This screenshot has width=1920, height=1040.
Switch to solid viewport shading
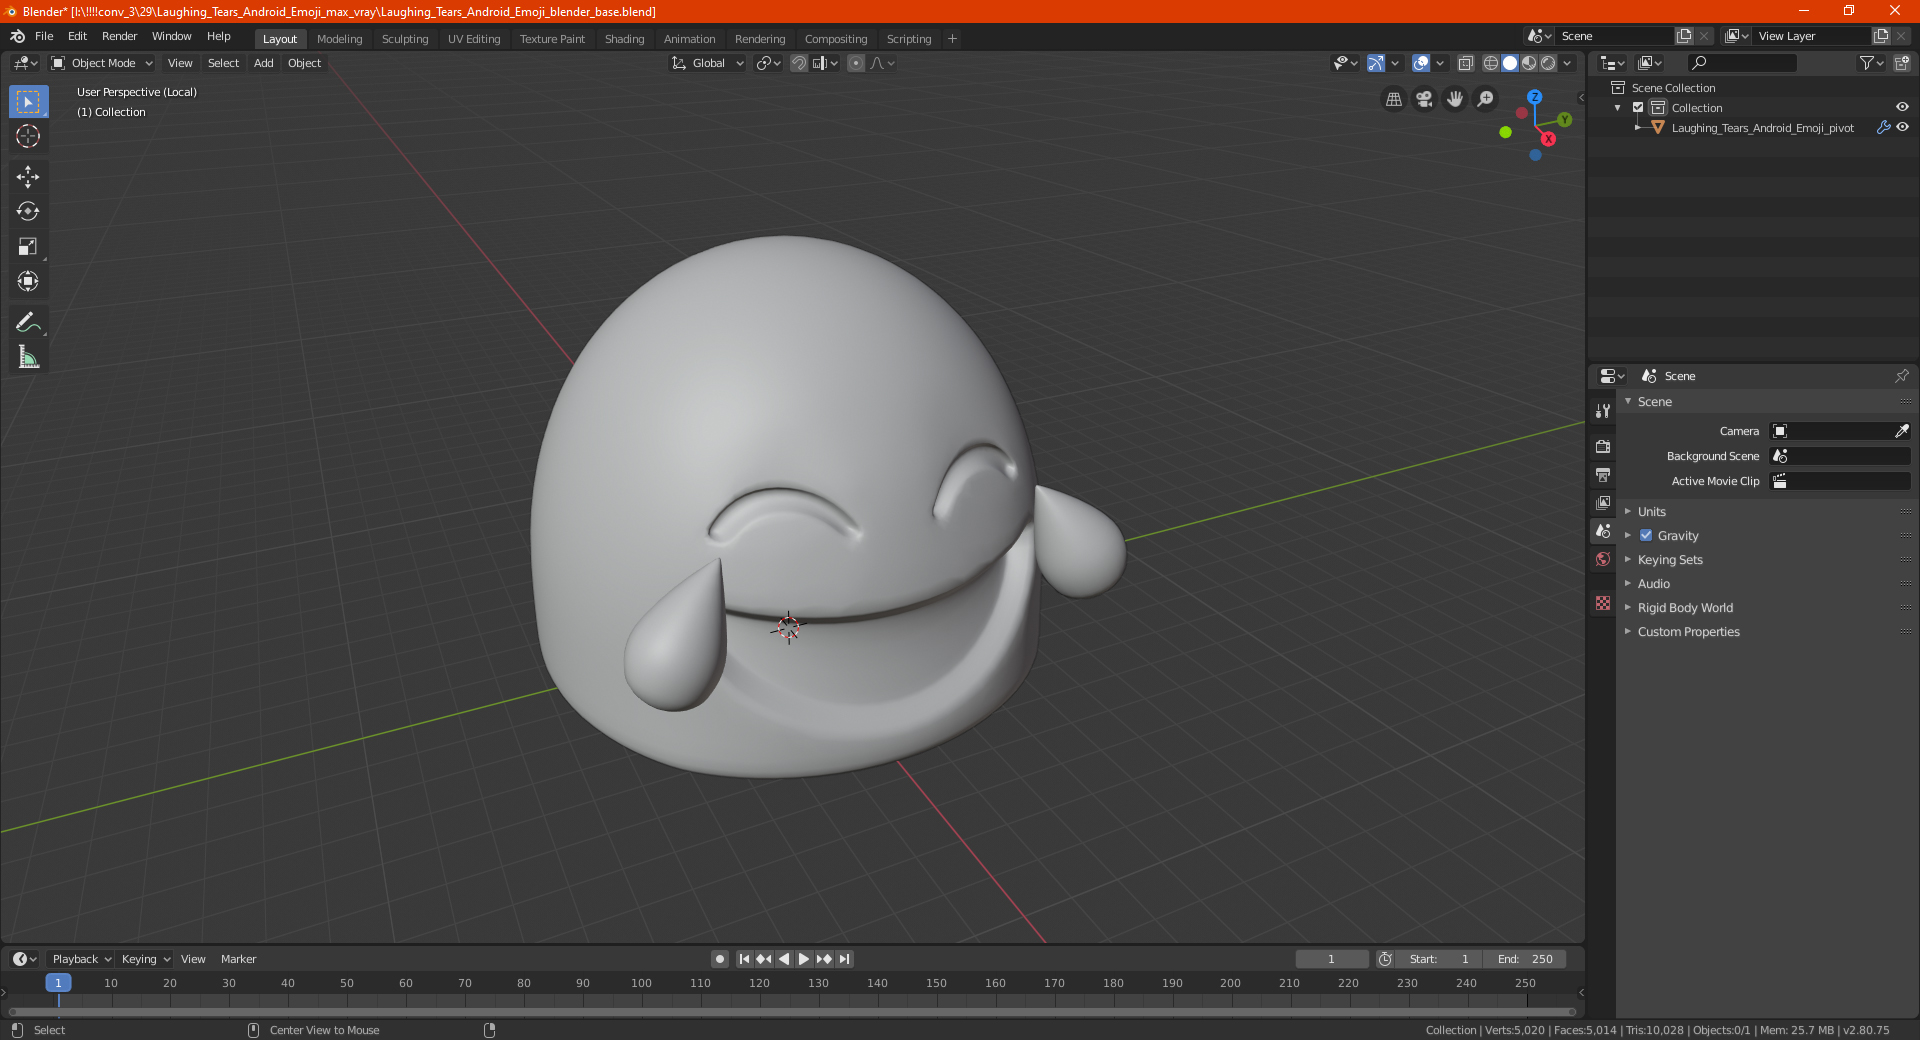coord(1510,63)
